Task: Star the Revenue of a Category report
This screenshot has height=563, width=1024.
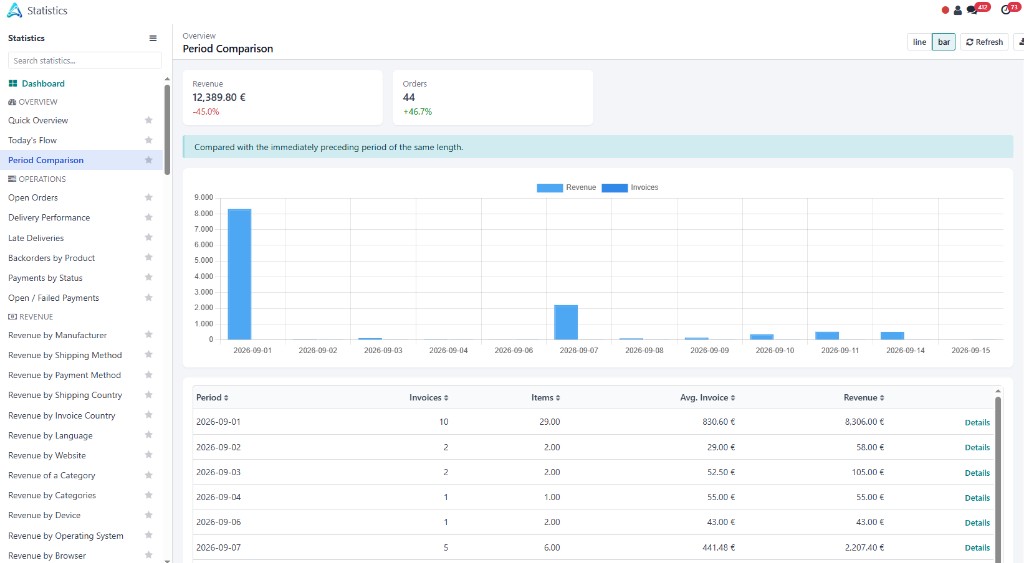Action: pos(148,475)
